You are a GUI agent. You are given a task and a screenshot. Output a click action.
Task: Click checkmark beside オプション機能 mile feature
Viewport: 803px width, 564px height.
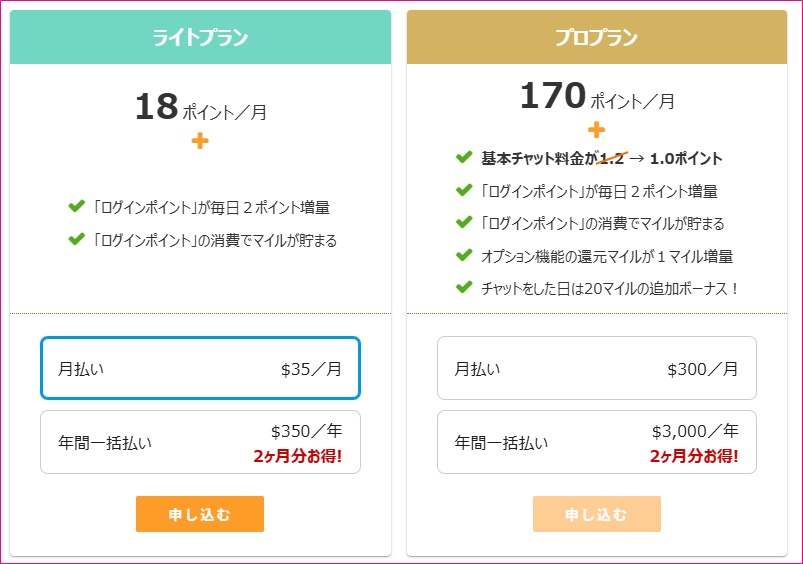pyautogui.click(x=463, y=255)
